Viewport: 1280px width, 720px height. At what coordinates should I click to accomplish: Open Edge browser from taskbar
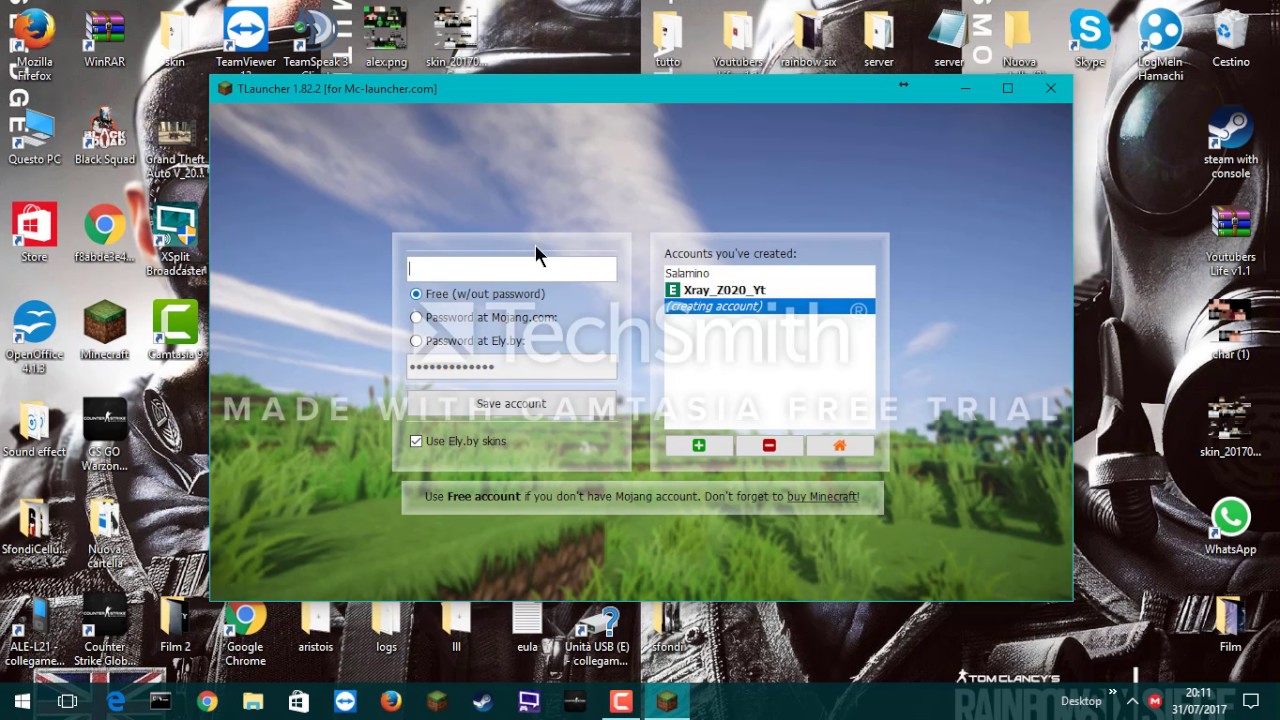(x=116, y=702)
